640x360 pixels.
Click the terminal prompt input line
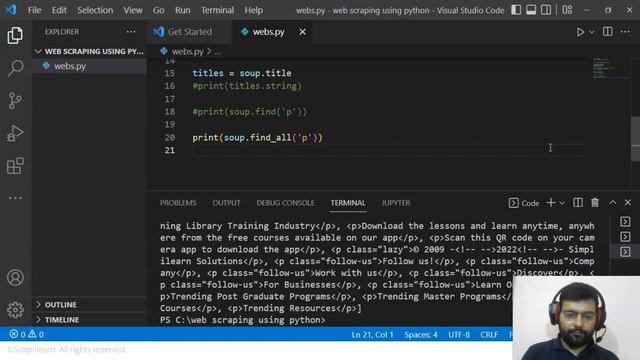click(243, 320)
